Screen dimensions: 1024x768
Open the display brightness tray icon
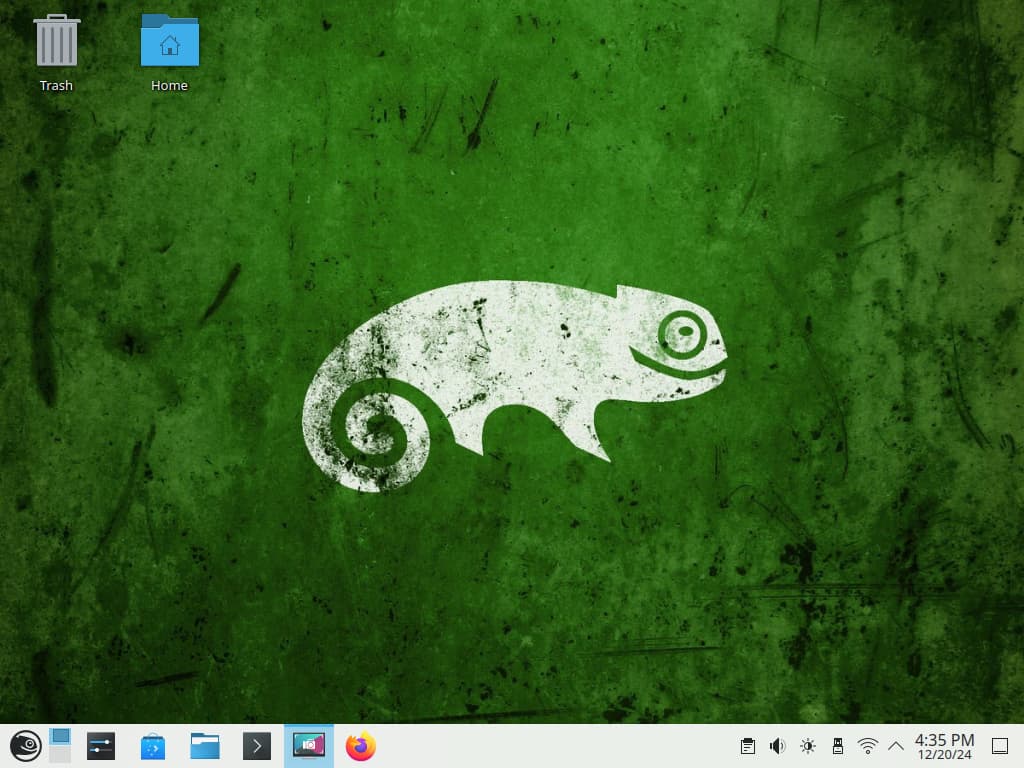tap(808, 746)
